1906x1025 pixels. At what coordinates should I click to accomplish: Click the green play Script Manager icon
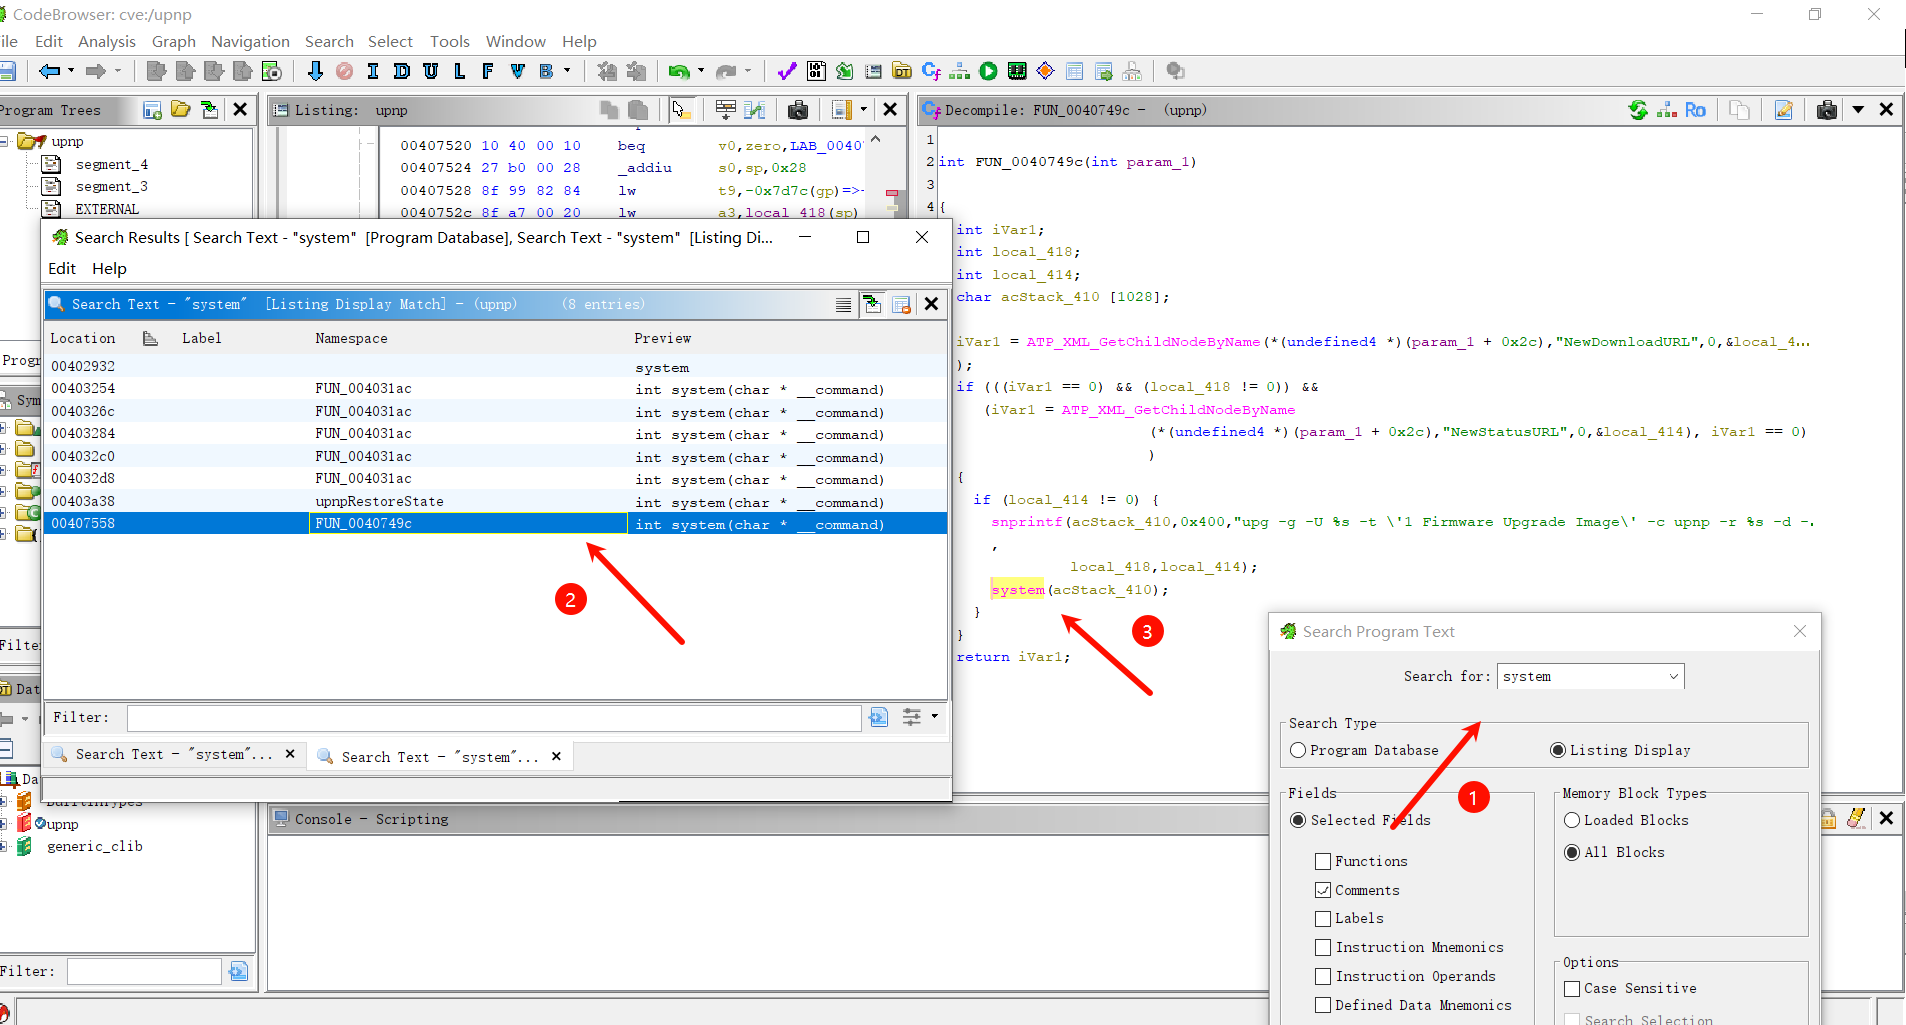pyautogui.click(x=988, y=71)
